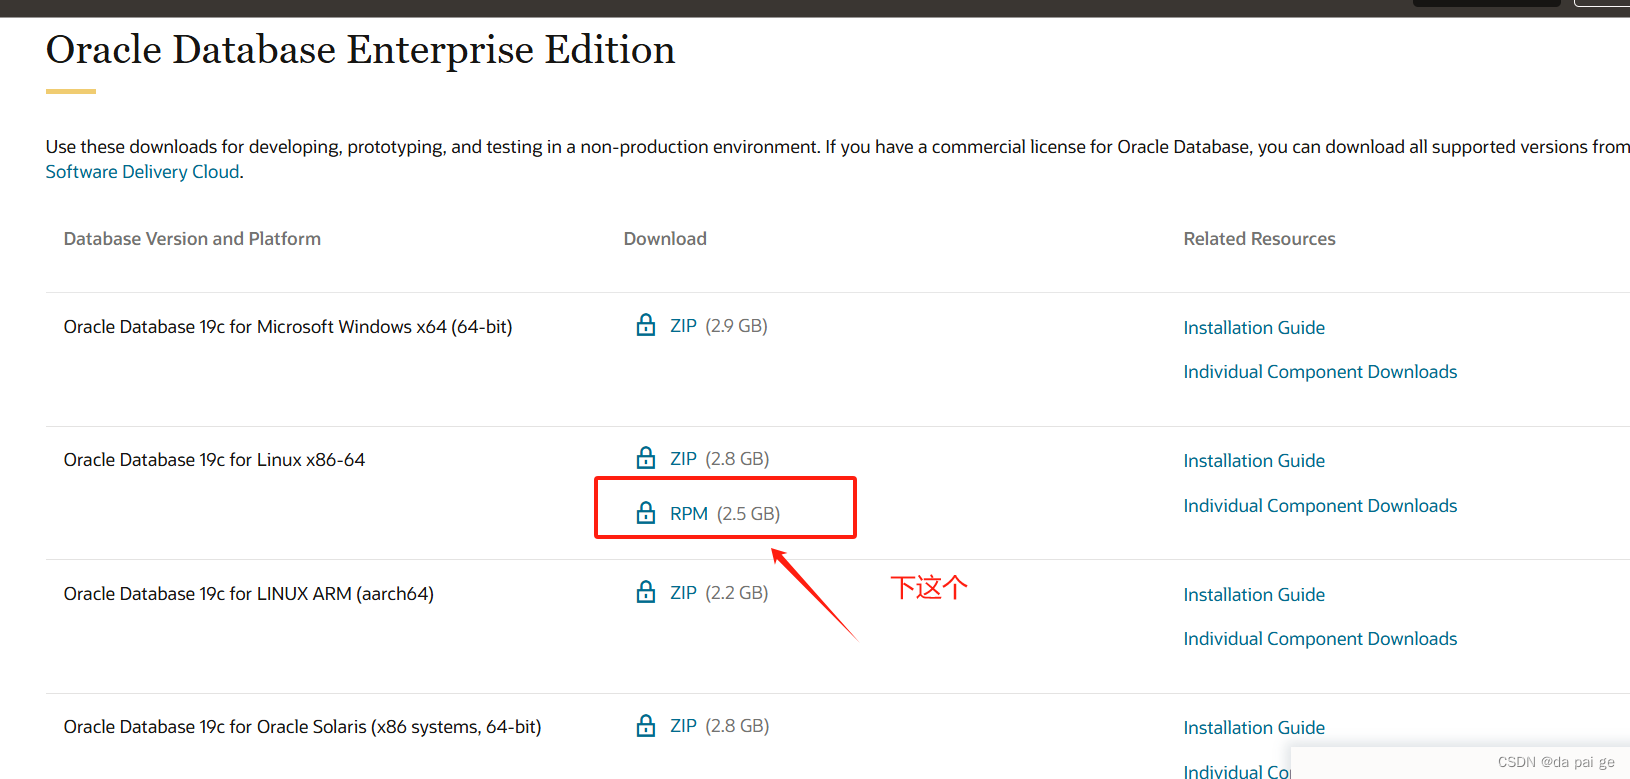Select Oracle Database 19c for Linux x86-64 text
The image size is (1630, 779).
[x=214, y=460]
